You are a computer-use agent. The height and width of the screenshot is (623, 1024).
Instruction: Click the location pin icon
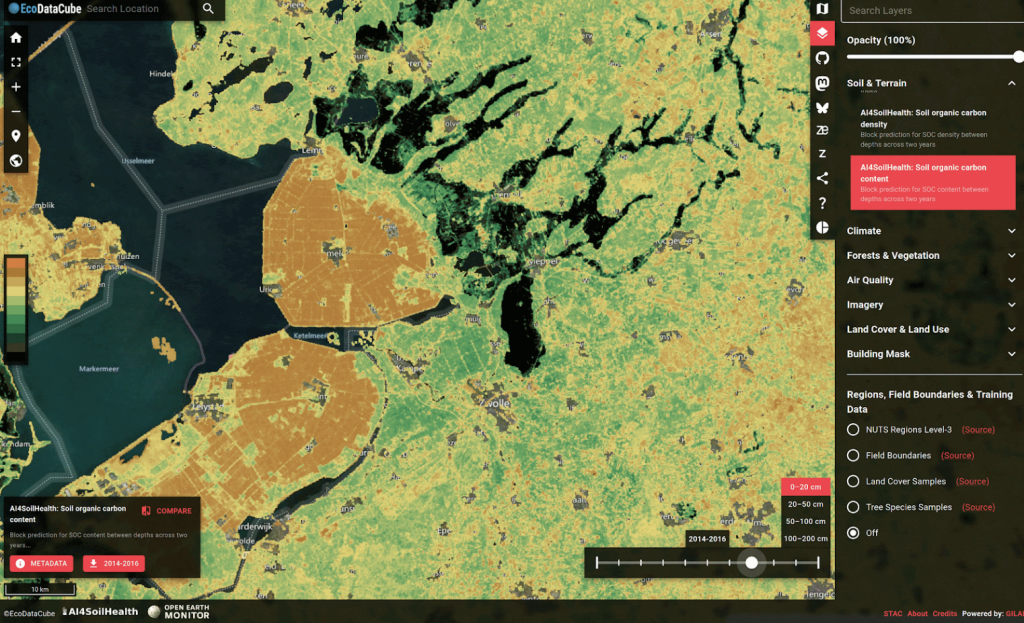point(16,136)
